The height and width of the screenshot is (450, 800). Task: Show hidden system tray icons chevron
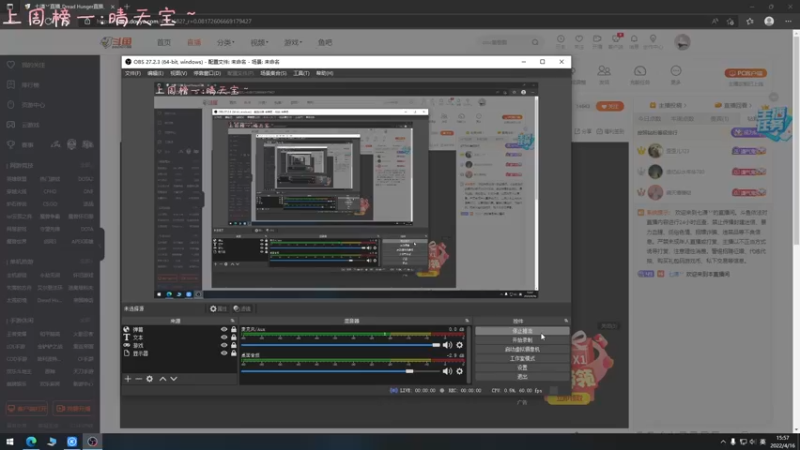(723, 442)
